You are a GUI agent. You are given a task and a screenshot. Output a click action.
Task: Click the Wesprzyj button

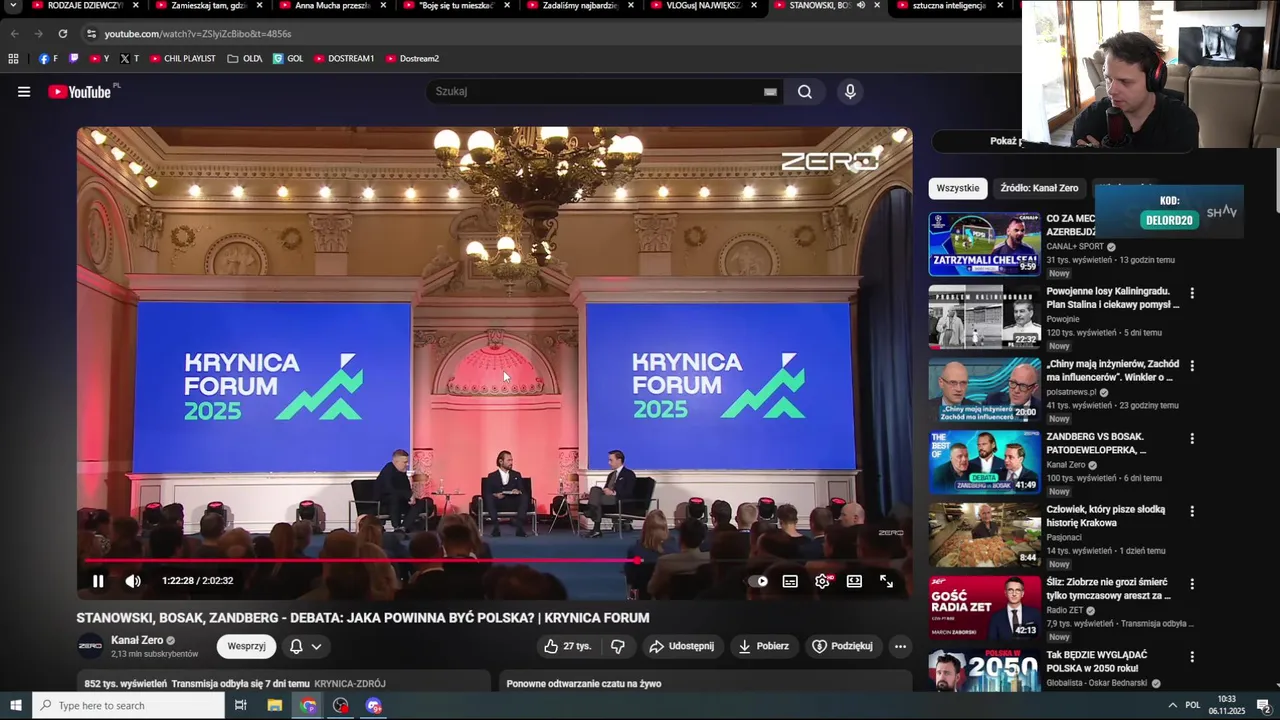pos(246,646)
